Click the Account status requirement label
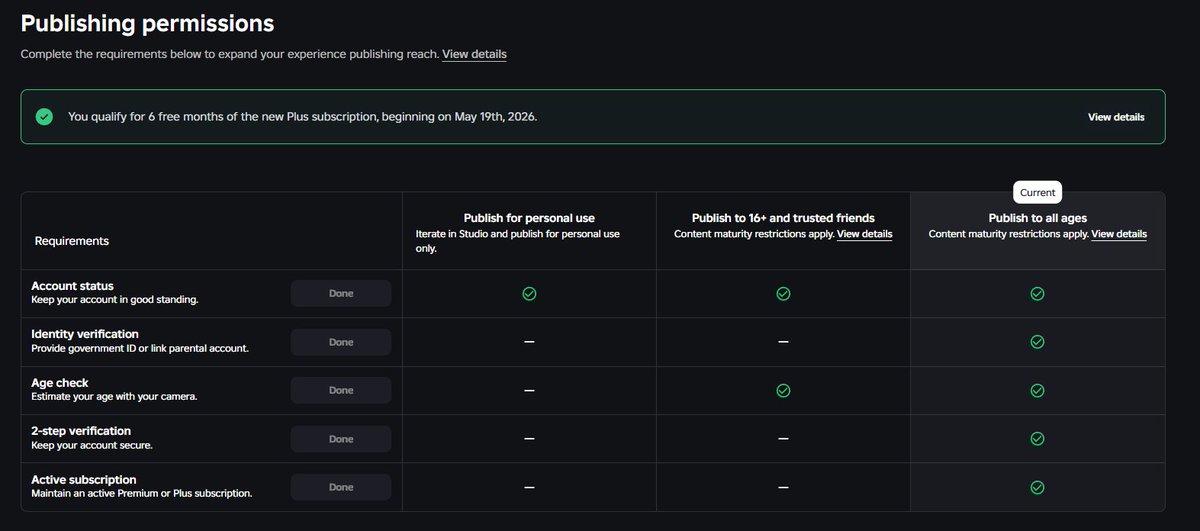The width and height of the screenshot is (1200, 531). tap(72, 286)
